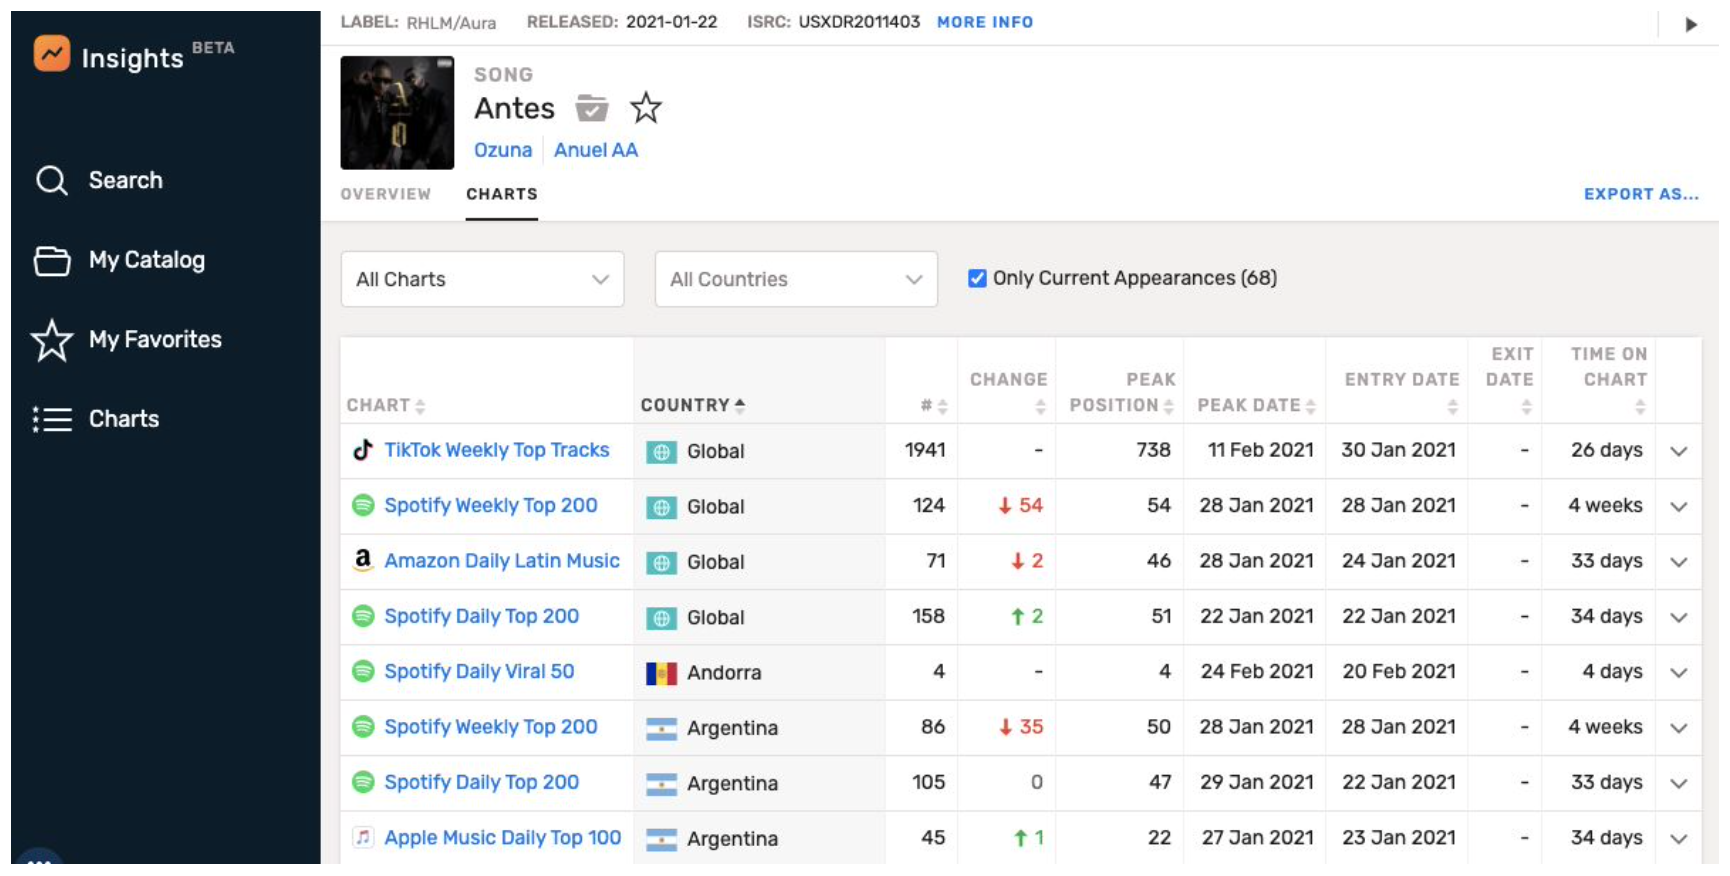Open the All Charts dropdown
Viewport: 1730px width, 876px height.
[482, 279]
